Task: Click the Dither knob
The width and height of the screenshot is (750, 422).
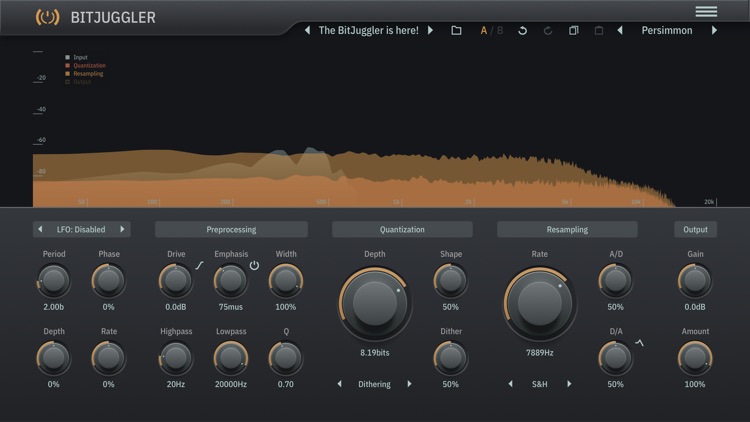Action: pos(450,358)
